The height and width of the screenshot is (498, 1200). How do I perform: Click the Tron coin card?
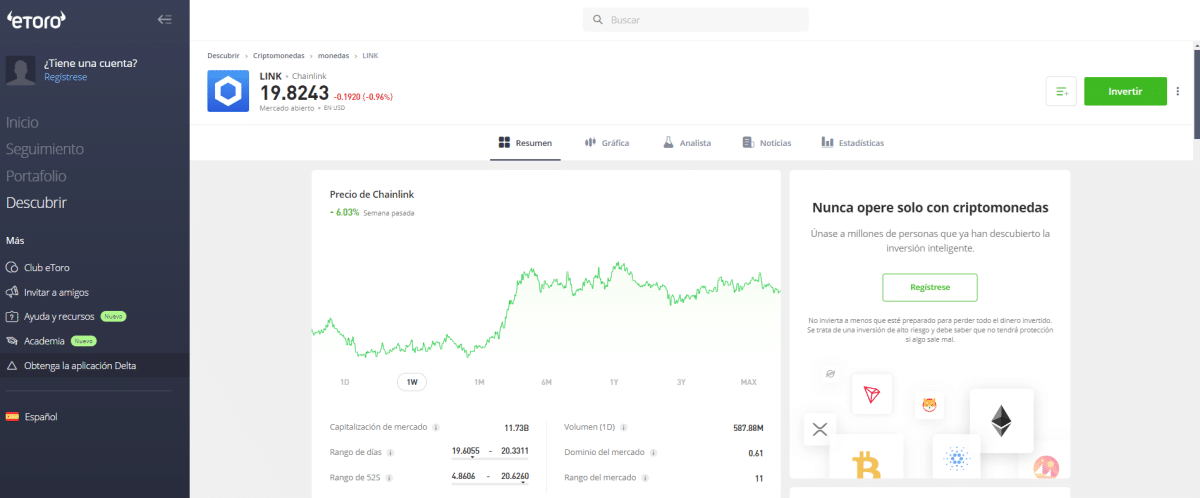pos(871,394)
